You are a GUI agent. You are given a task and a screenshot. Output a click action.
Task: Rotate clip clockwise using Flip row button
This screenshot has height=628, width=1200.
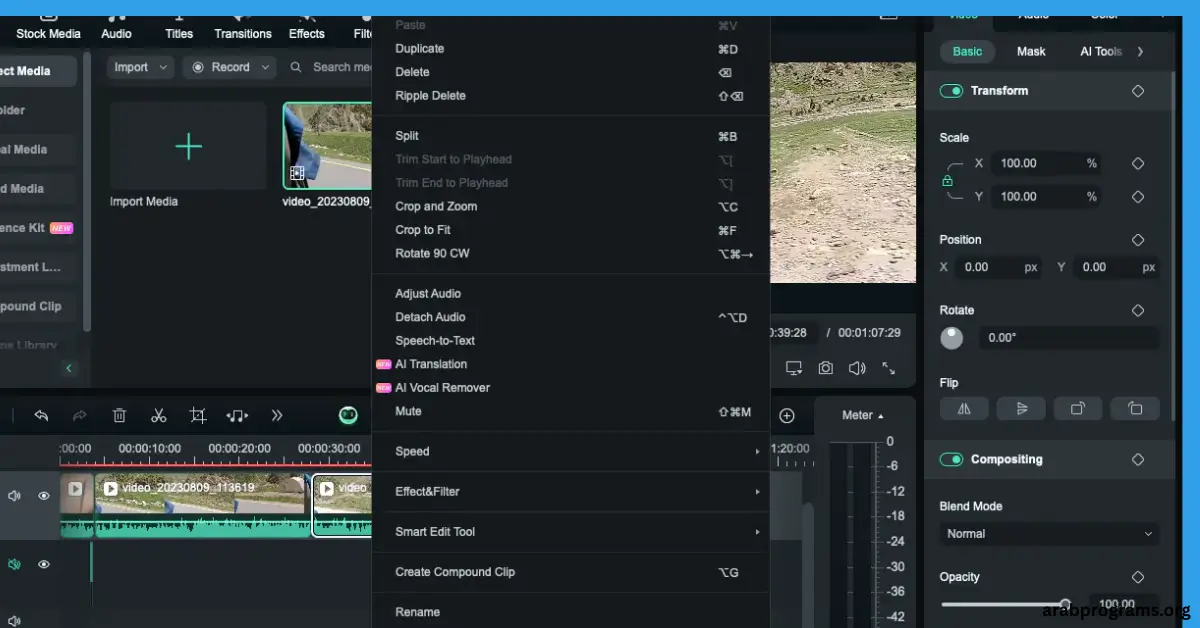point(1078,408)
